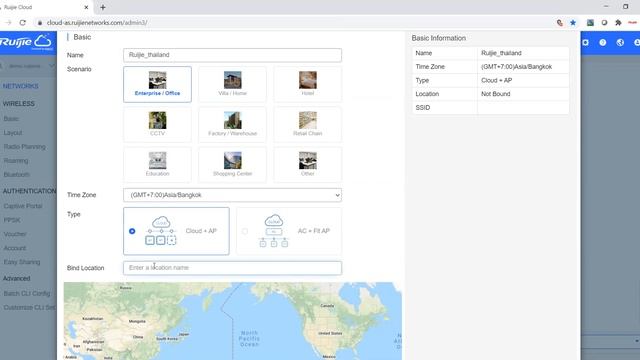Open Roaming in the sidebar
The height and width of the screenshot is (360, 640).
coord(16,160)
